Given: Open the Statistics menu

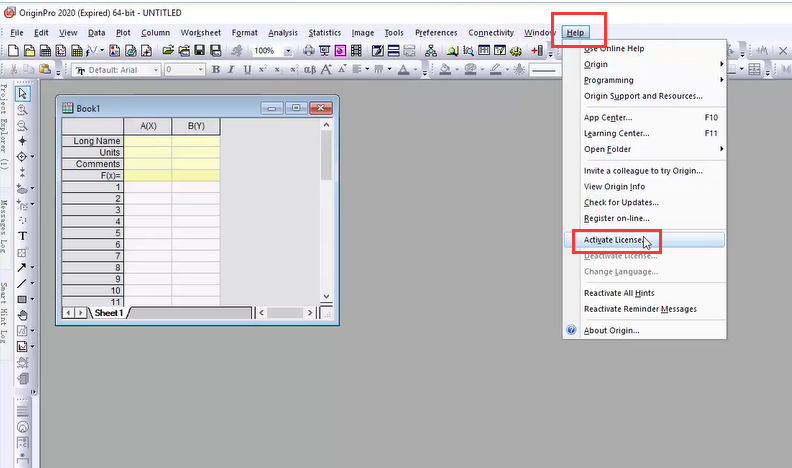Looking at the screenshot, I should pos(324,32).
